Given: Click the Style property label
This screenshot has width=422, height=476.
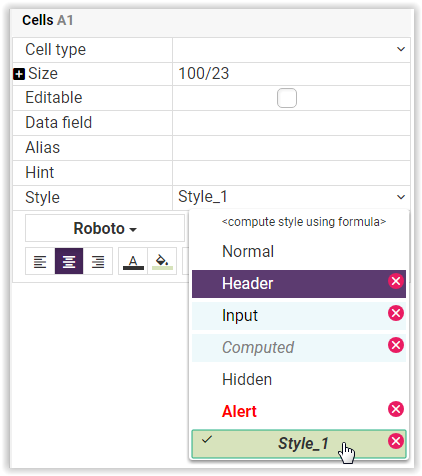Looking at the screenshot, I should tap(42, 197).
